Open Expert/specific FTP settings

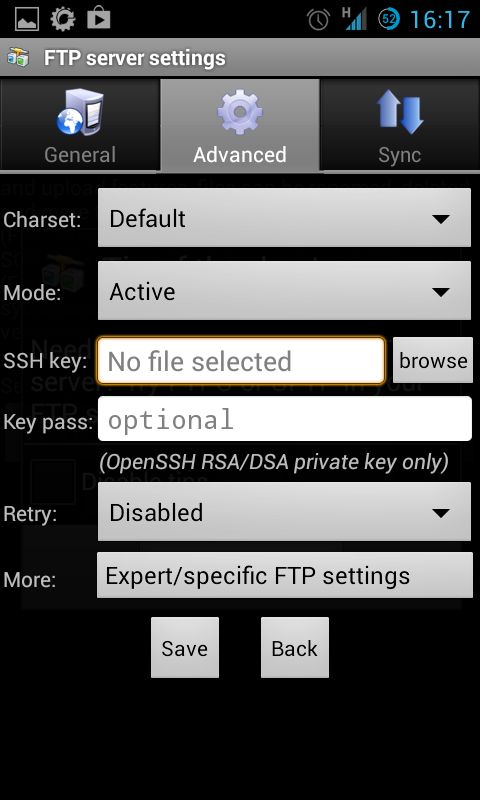point(285,576)
